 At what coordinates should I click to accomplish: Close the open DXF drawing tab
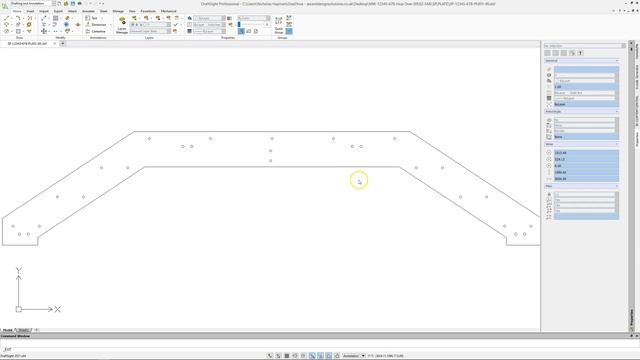point(54,43)
